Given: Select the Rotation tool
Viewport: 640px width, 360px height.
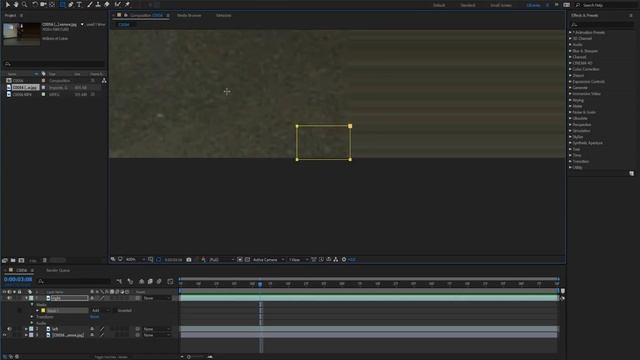Looking at the screenshot, I should pyautogui.click(x=35, y=4).
